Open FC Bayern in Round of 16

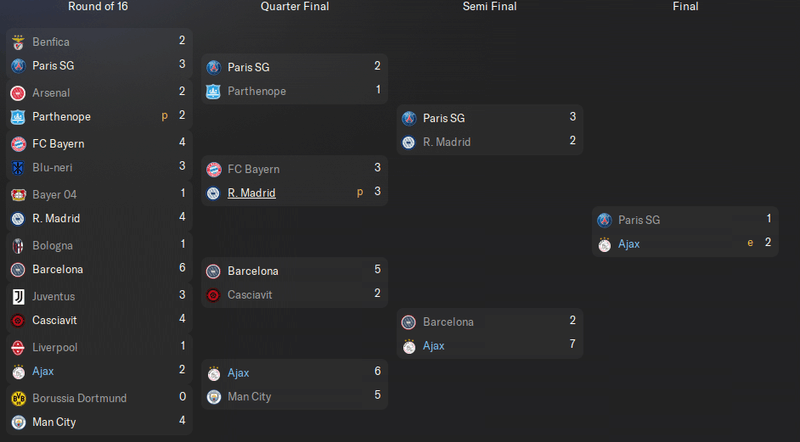click(58, 144)
